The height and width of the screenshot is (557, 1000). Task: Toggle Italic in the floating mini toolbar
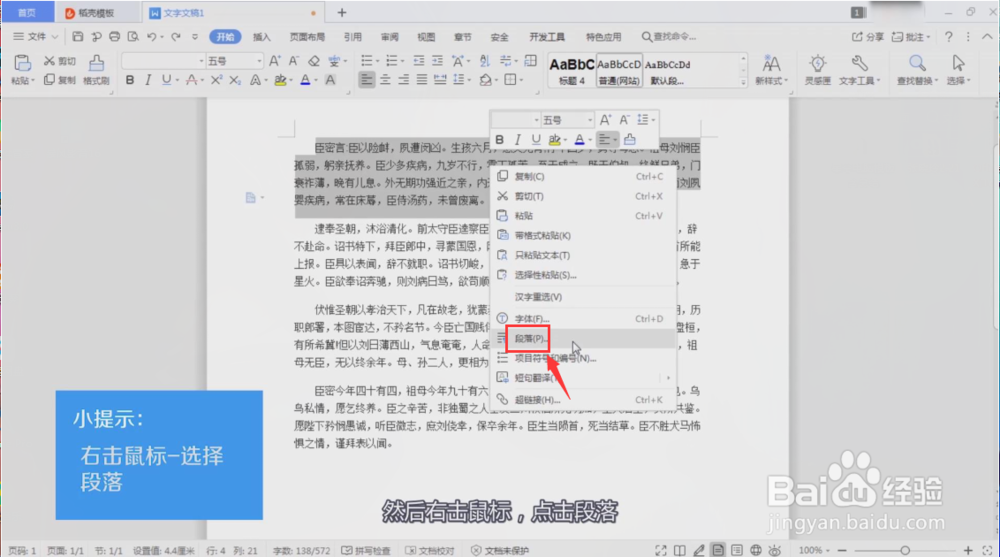coord(518,140)
